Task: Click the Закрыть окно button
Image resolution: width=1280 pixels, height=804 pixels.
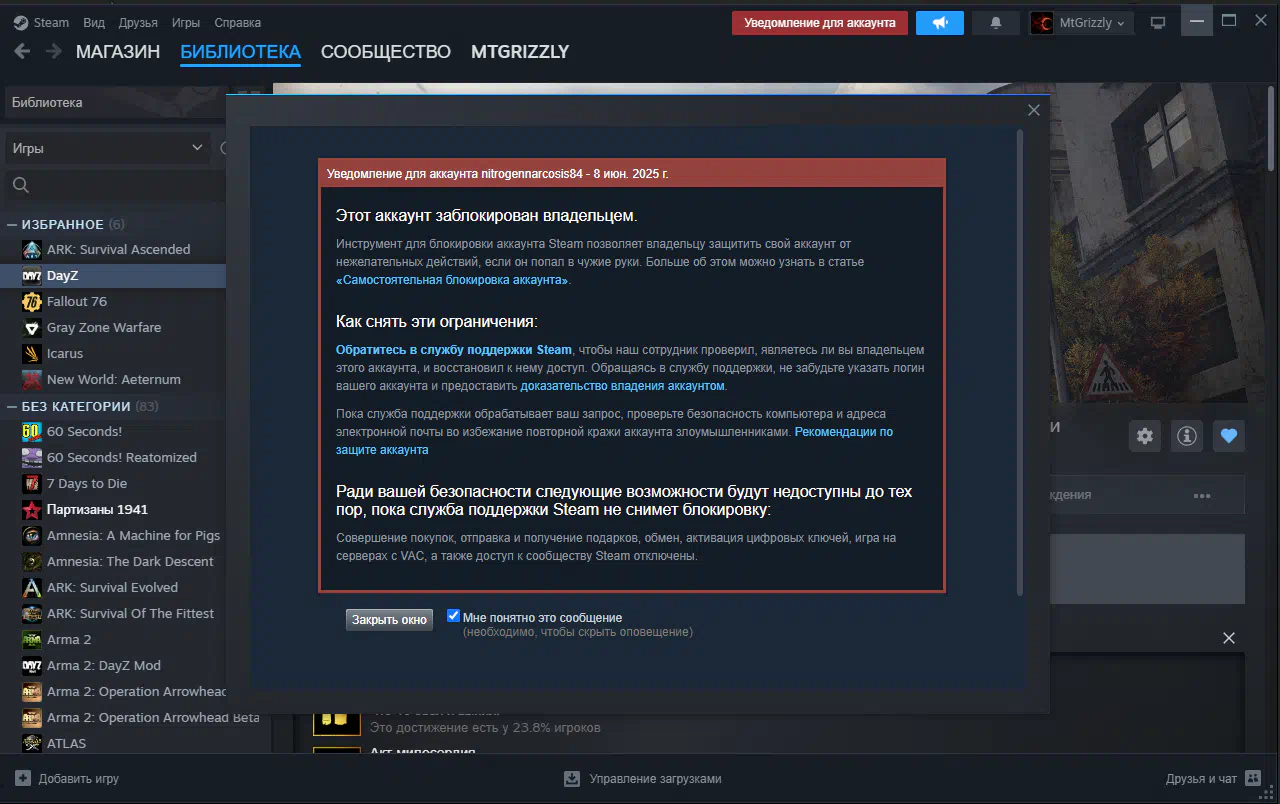Action: coord(389,620)
